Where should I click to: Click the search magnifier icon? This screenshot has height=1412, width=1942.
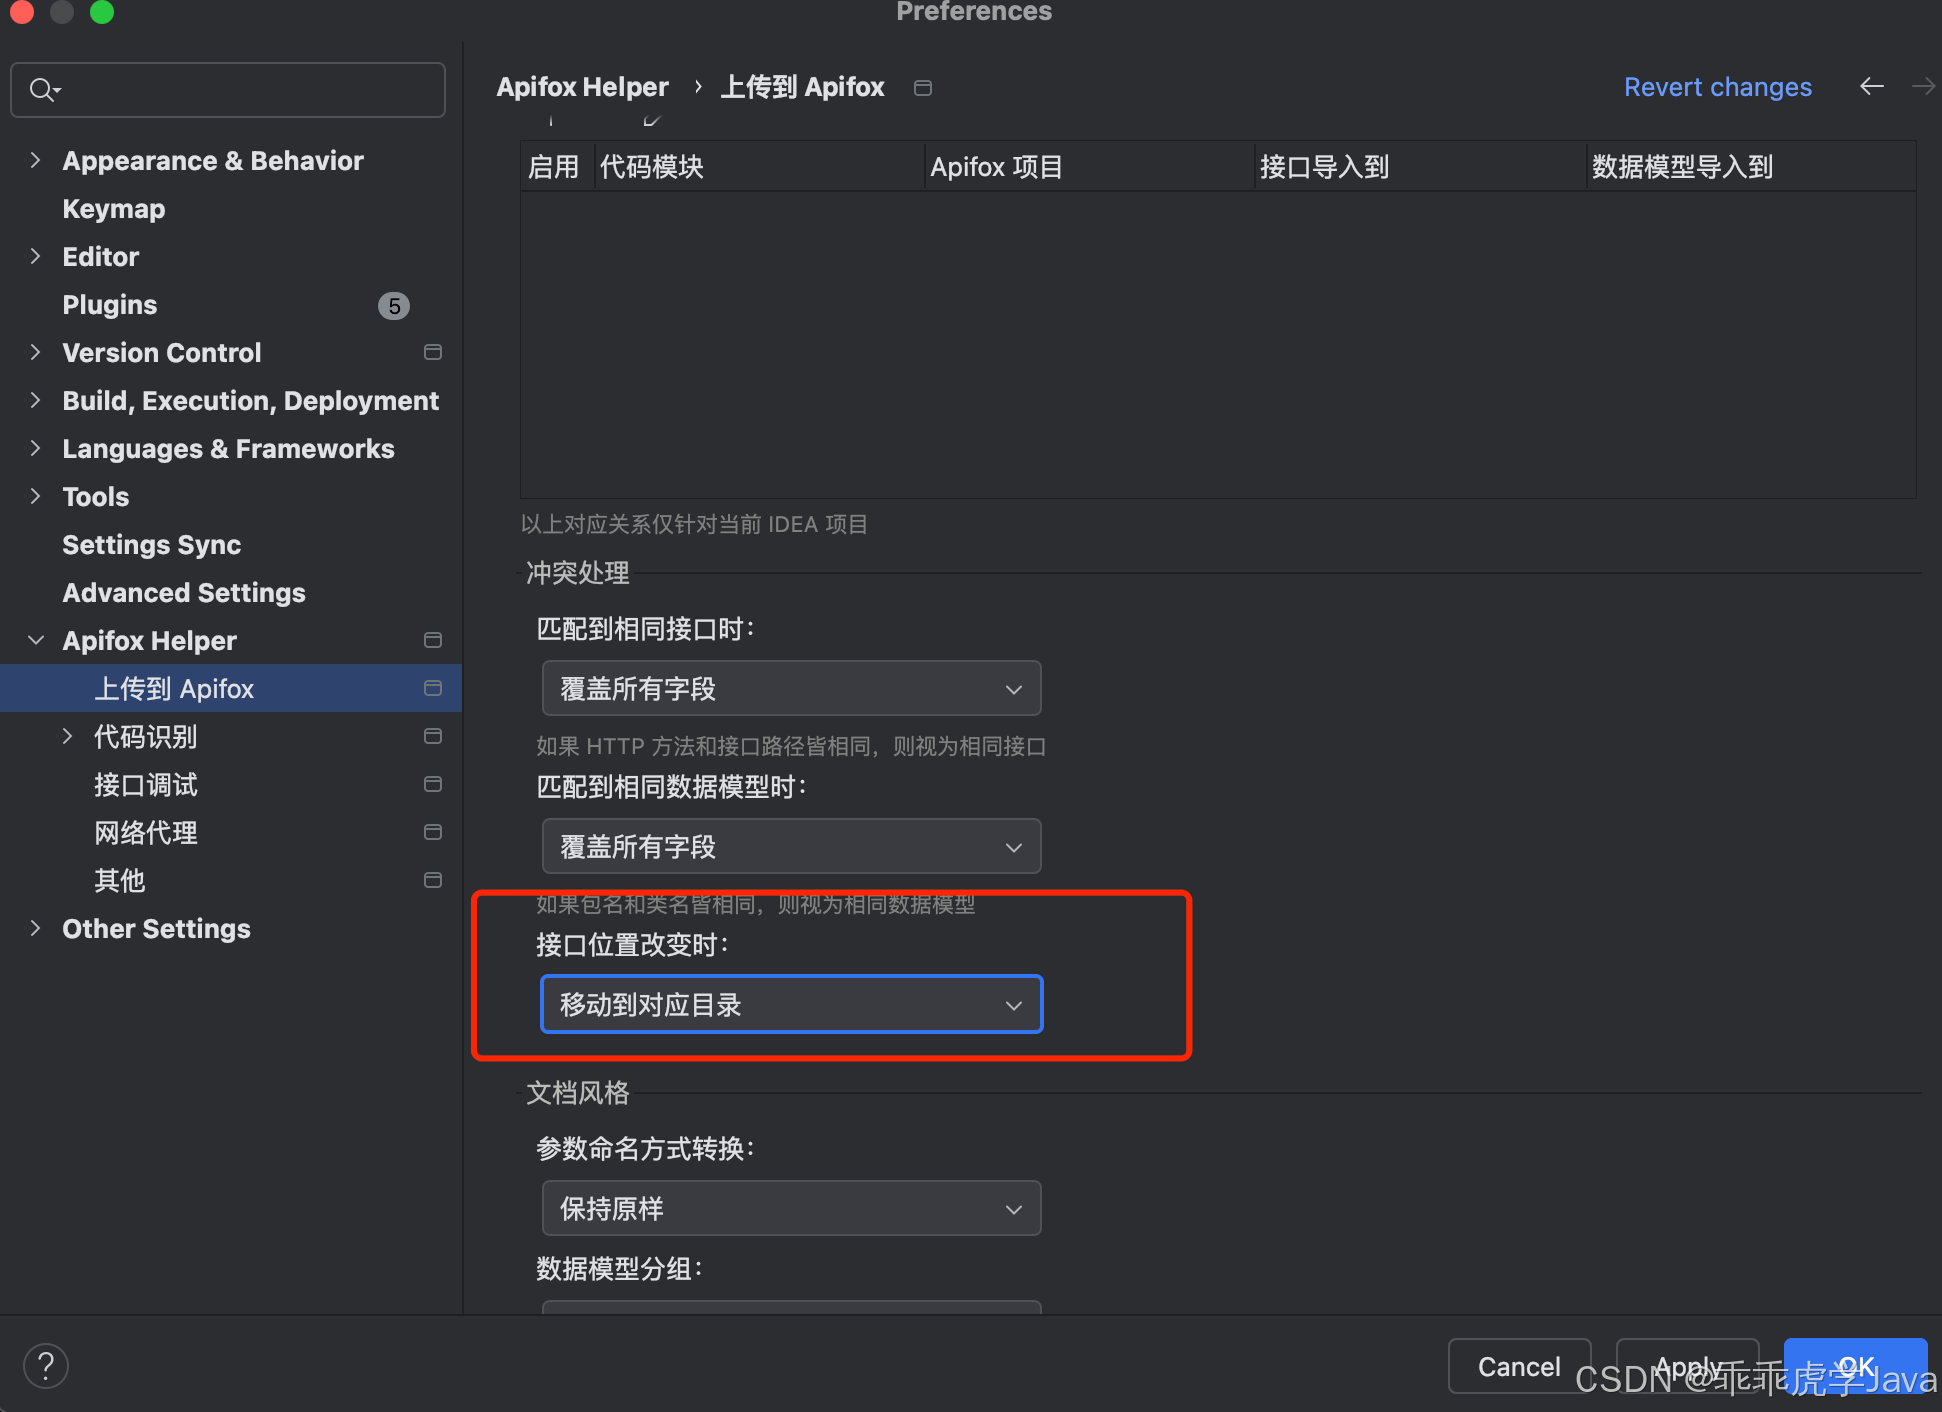click(42, 90)
